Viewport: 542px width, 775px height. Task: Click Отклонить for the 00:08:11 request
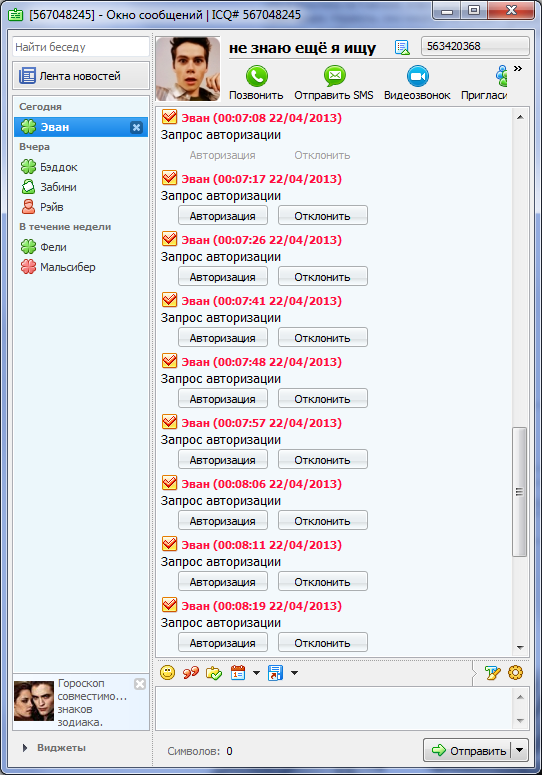click(x=323, y=581)
